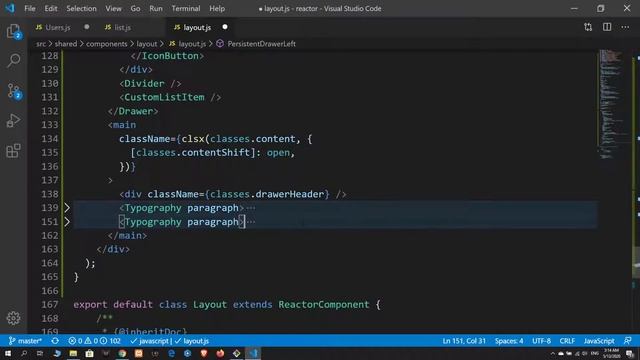Screen dimensions: 640x360
Task: Click the master* branch in status bar
Action: (x=25, y=341)
